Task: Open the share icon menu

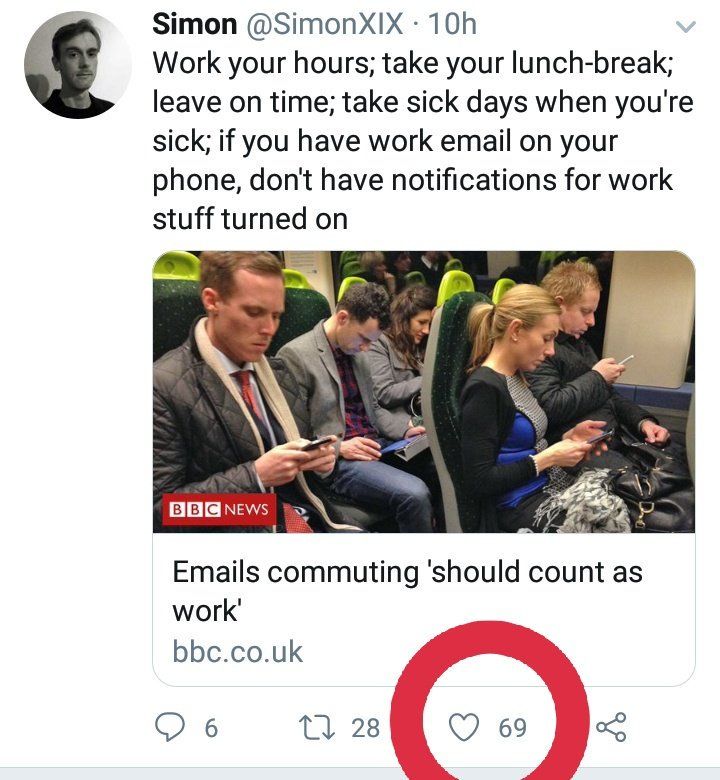Action: point(609,727)
